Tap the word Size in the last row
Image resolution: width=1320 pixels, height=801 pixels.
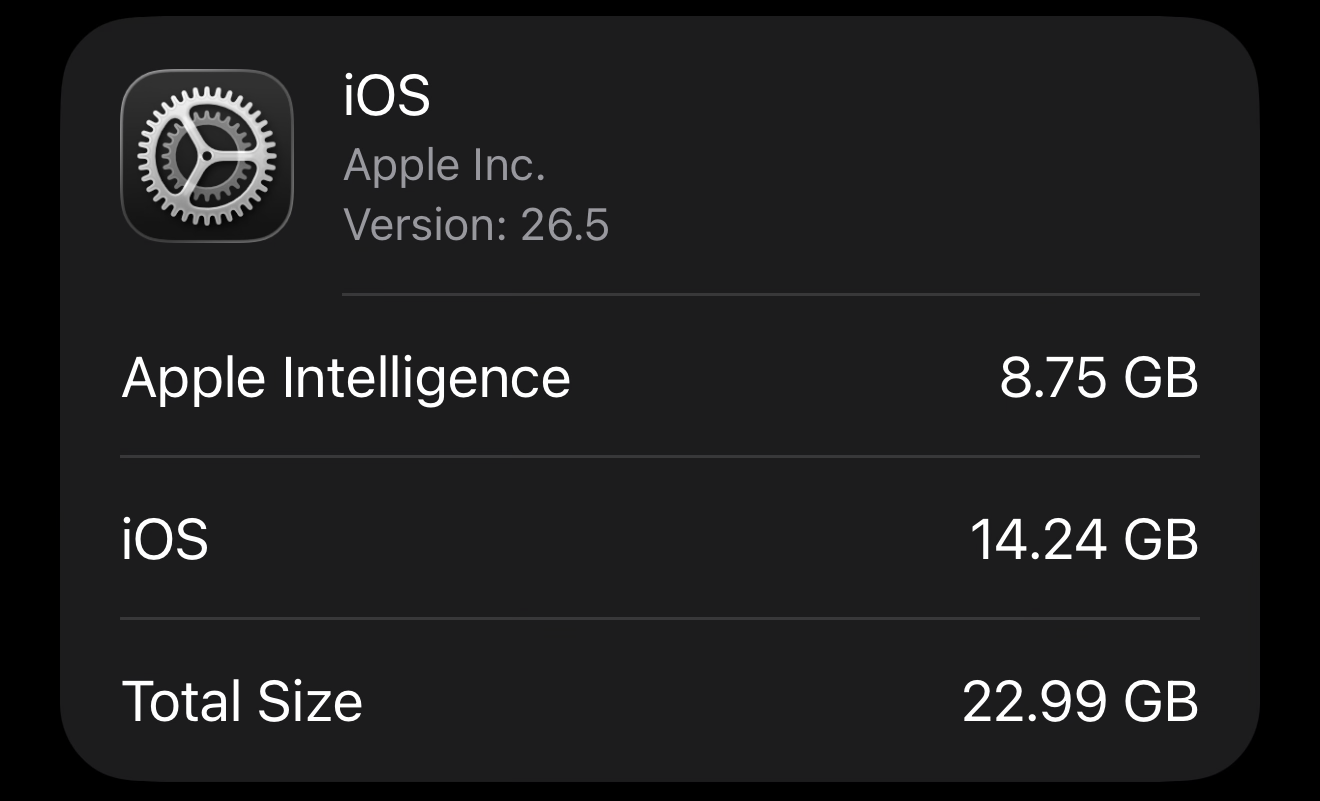coord(310,701)
